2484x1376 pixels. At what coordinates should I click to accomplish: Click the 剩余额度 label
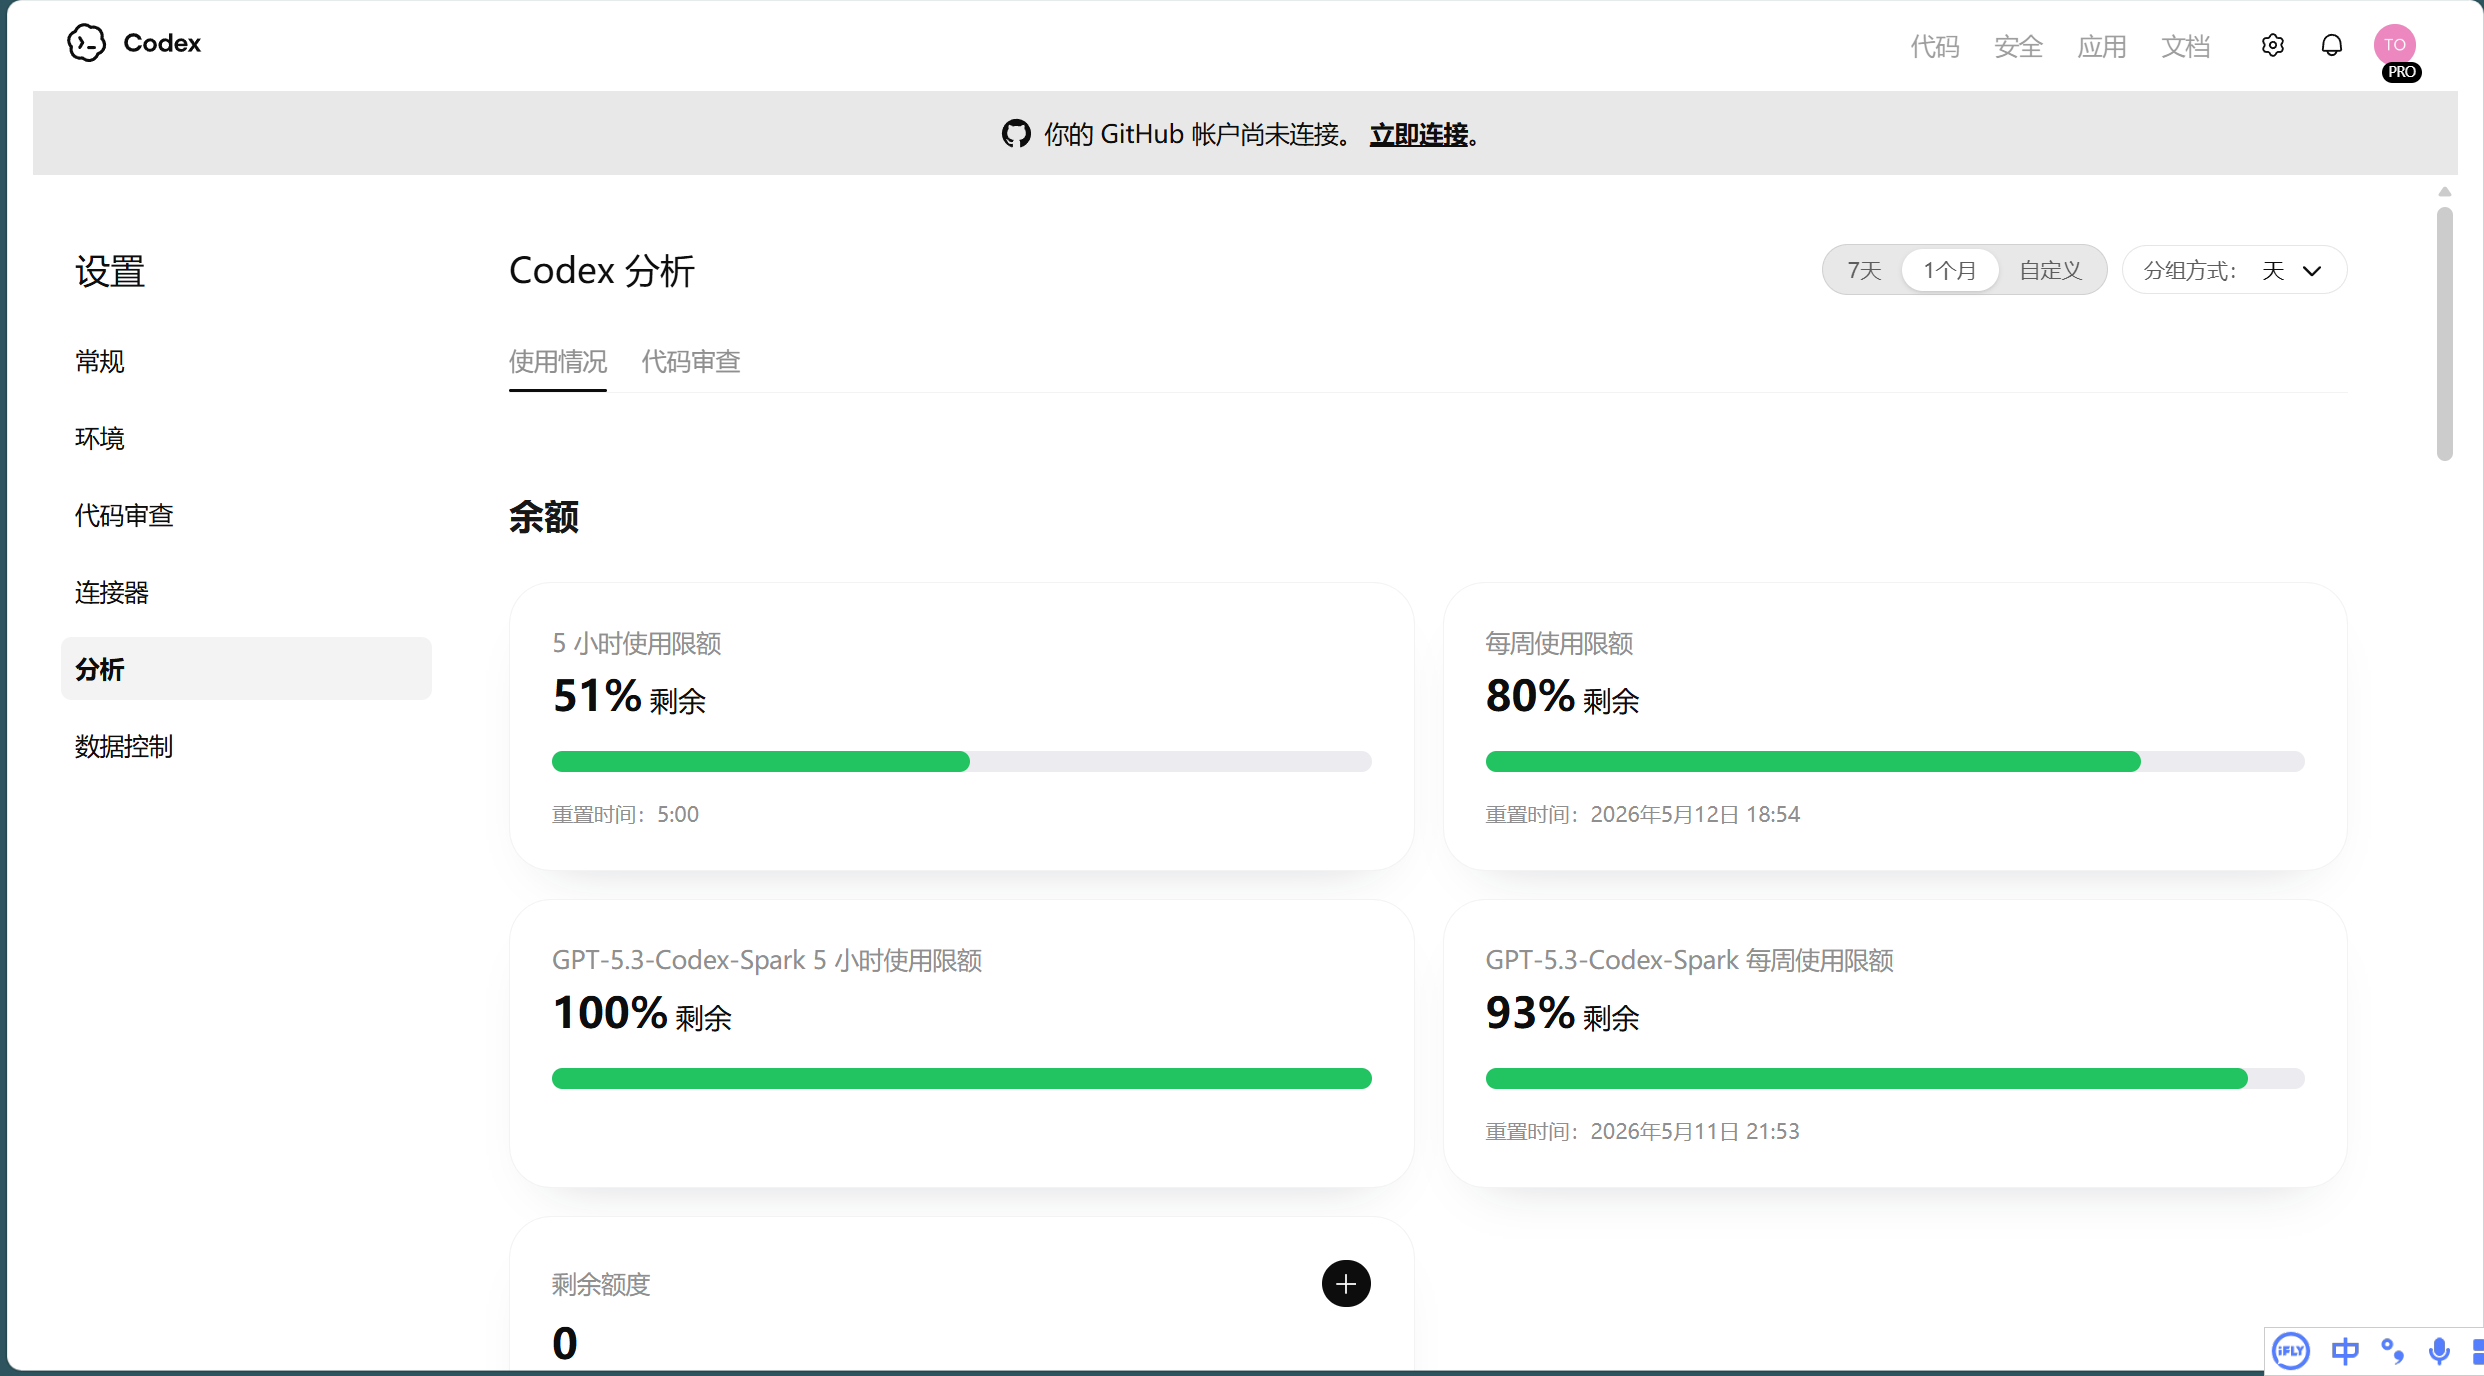click(x=601, y=1284)
